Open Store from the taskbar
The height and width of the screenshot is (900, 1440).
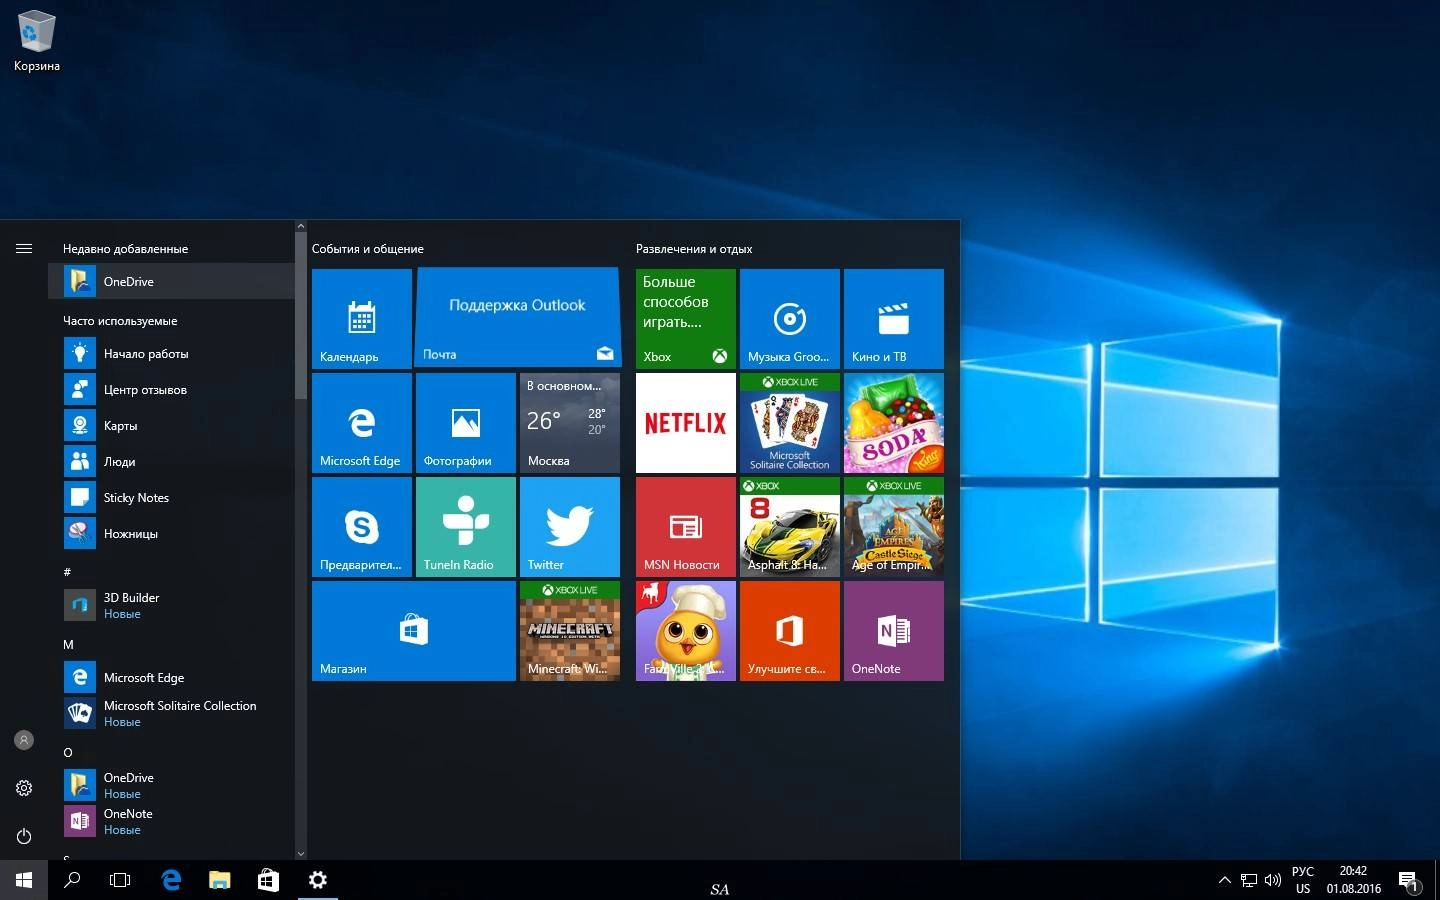[x=268, y=880]
